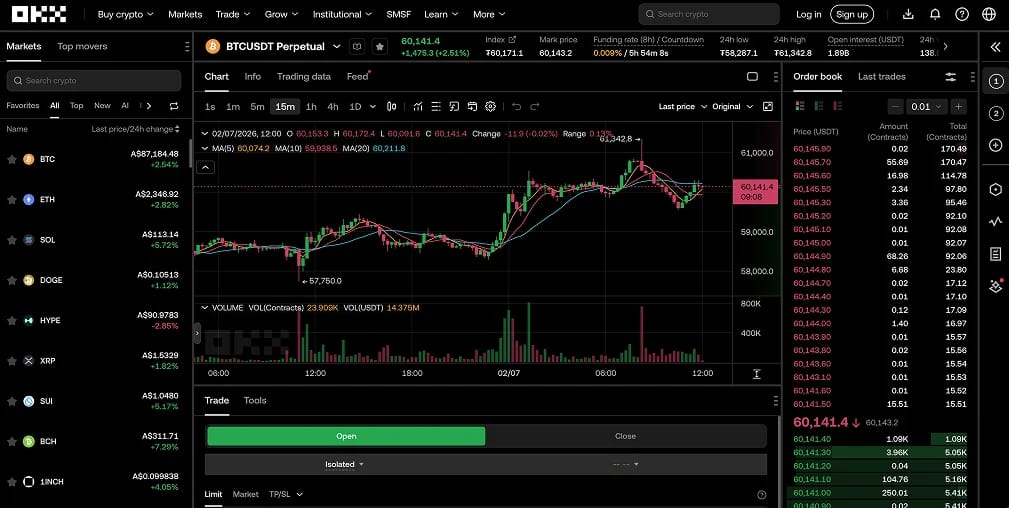Open the help question mark icon
1009x508 pixels.
click(x=962, y=14)
